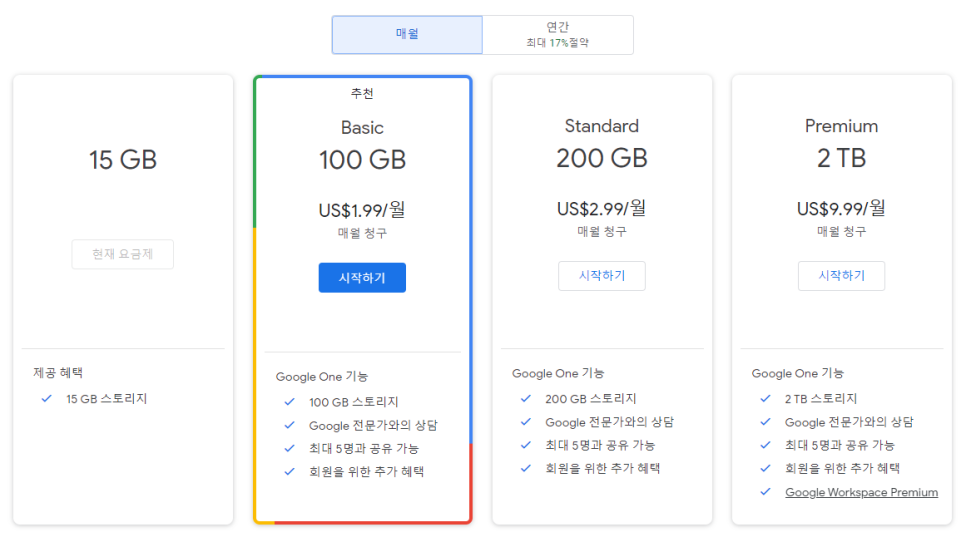Select the 2 TB storage heading
The height and width of the screenshot is (542, 966).
[842, 158]
